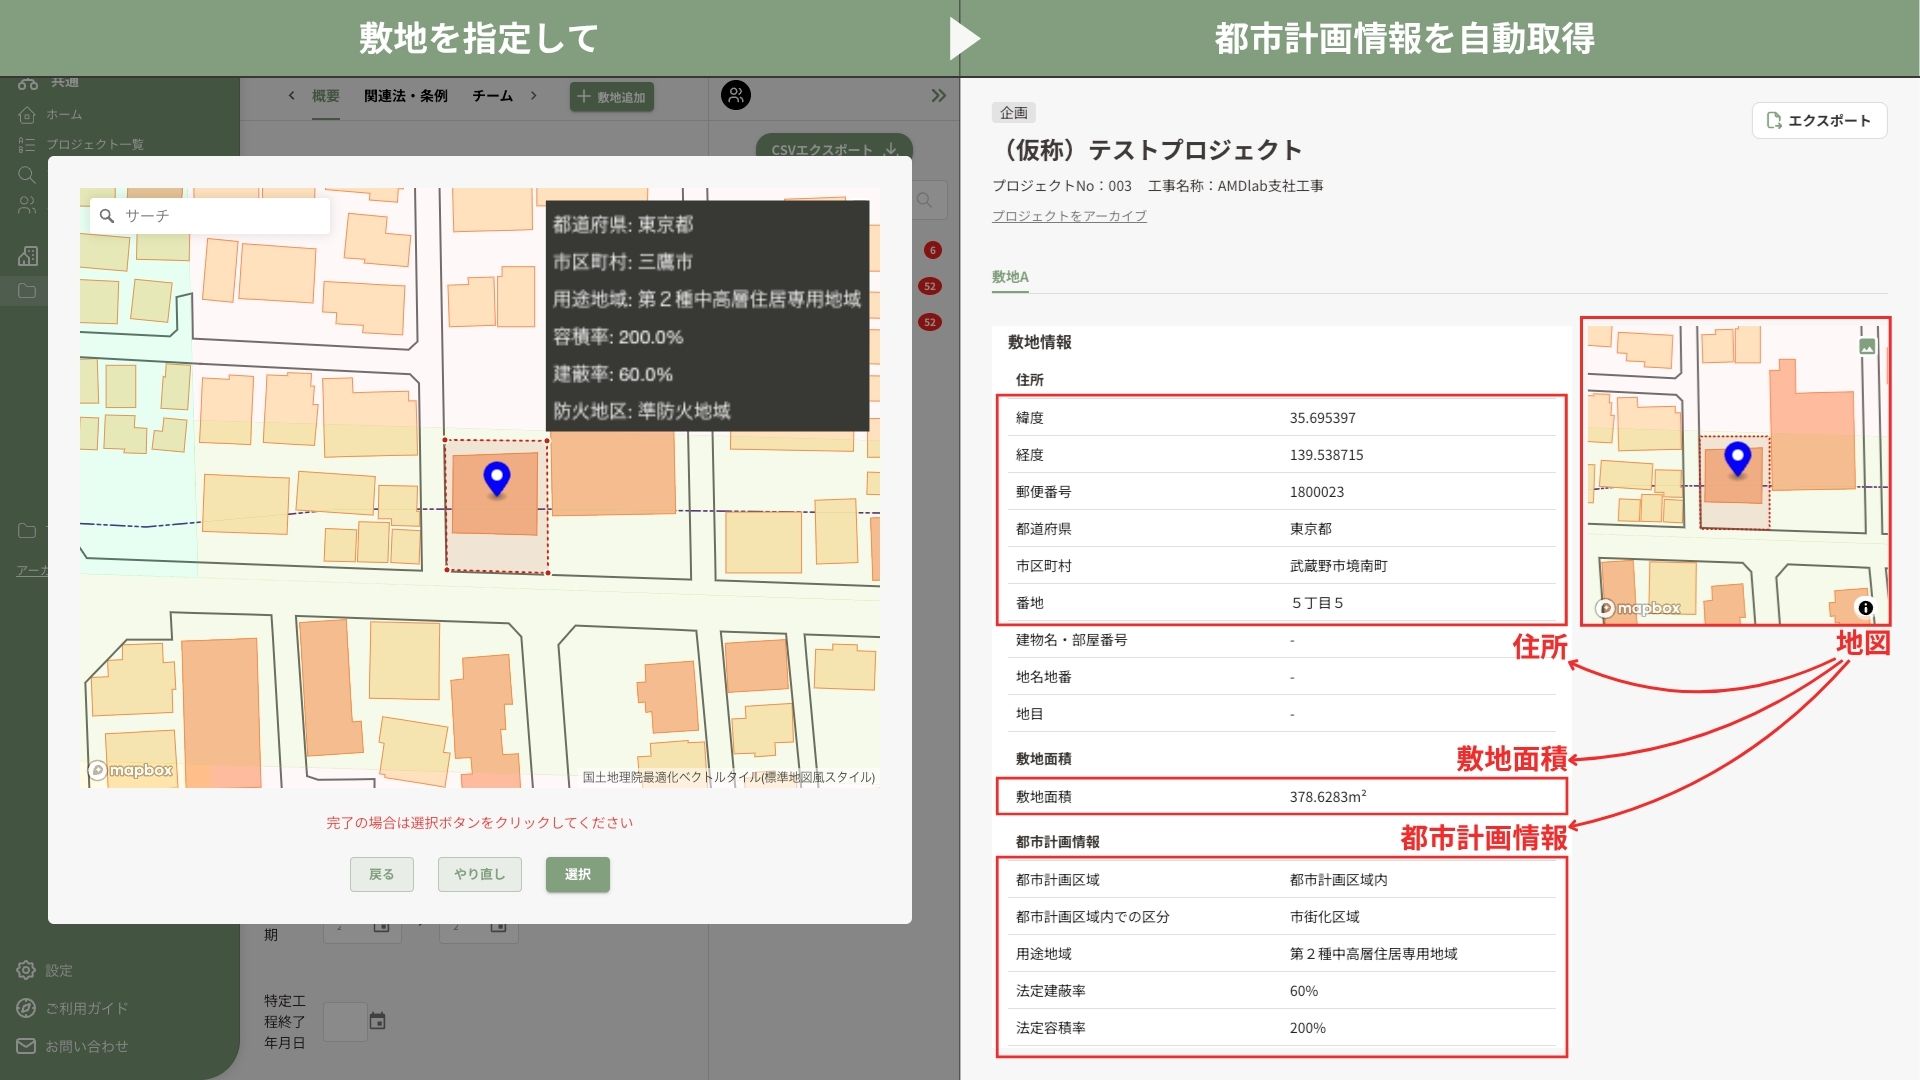
Task: Click the team members round avatar icon
Action: pyautogui.click(x=736, y=96)
